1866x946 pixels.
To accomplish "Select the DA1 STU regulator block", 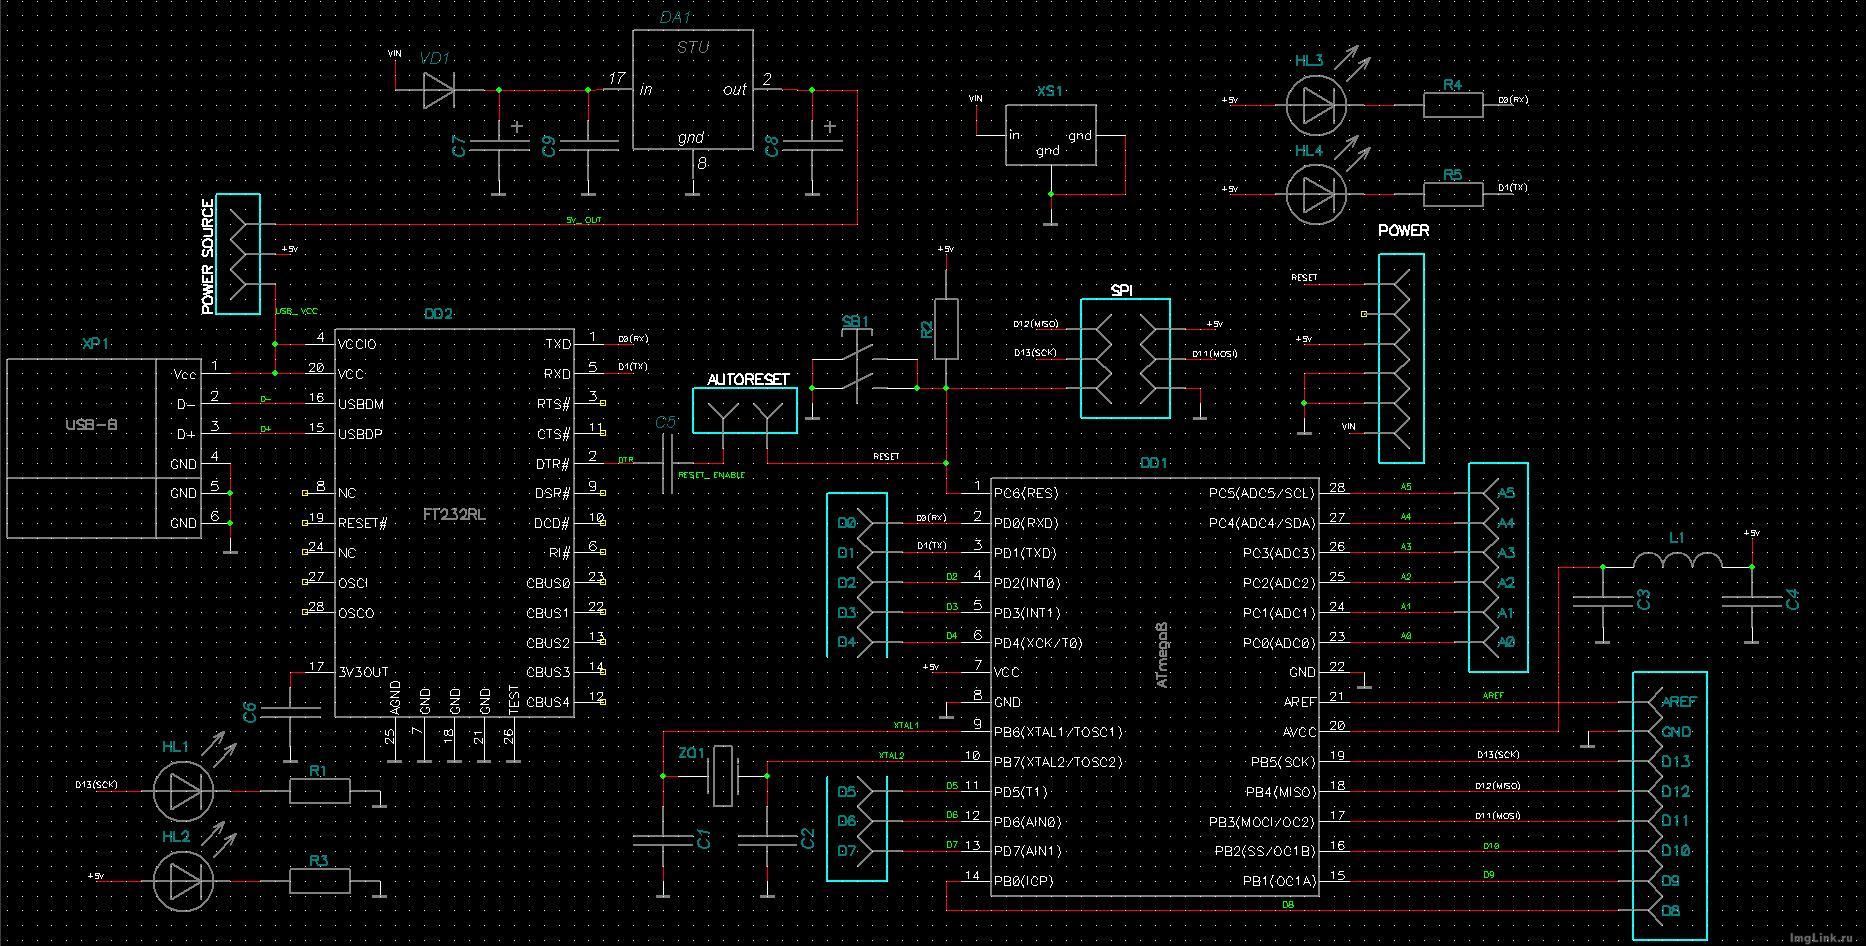I will pyautogui.click(x=692, y=90).
